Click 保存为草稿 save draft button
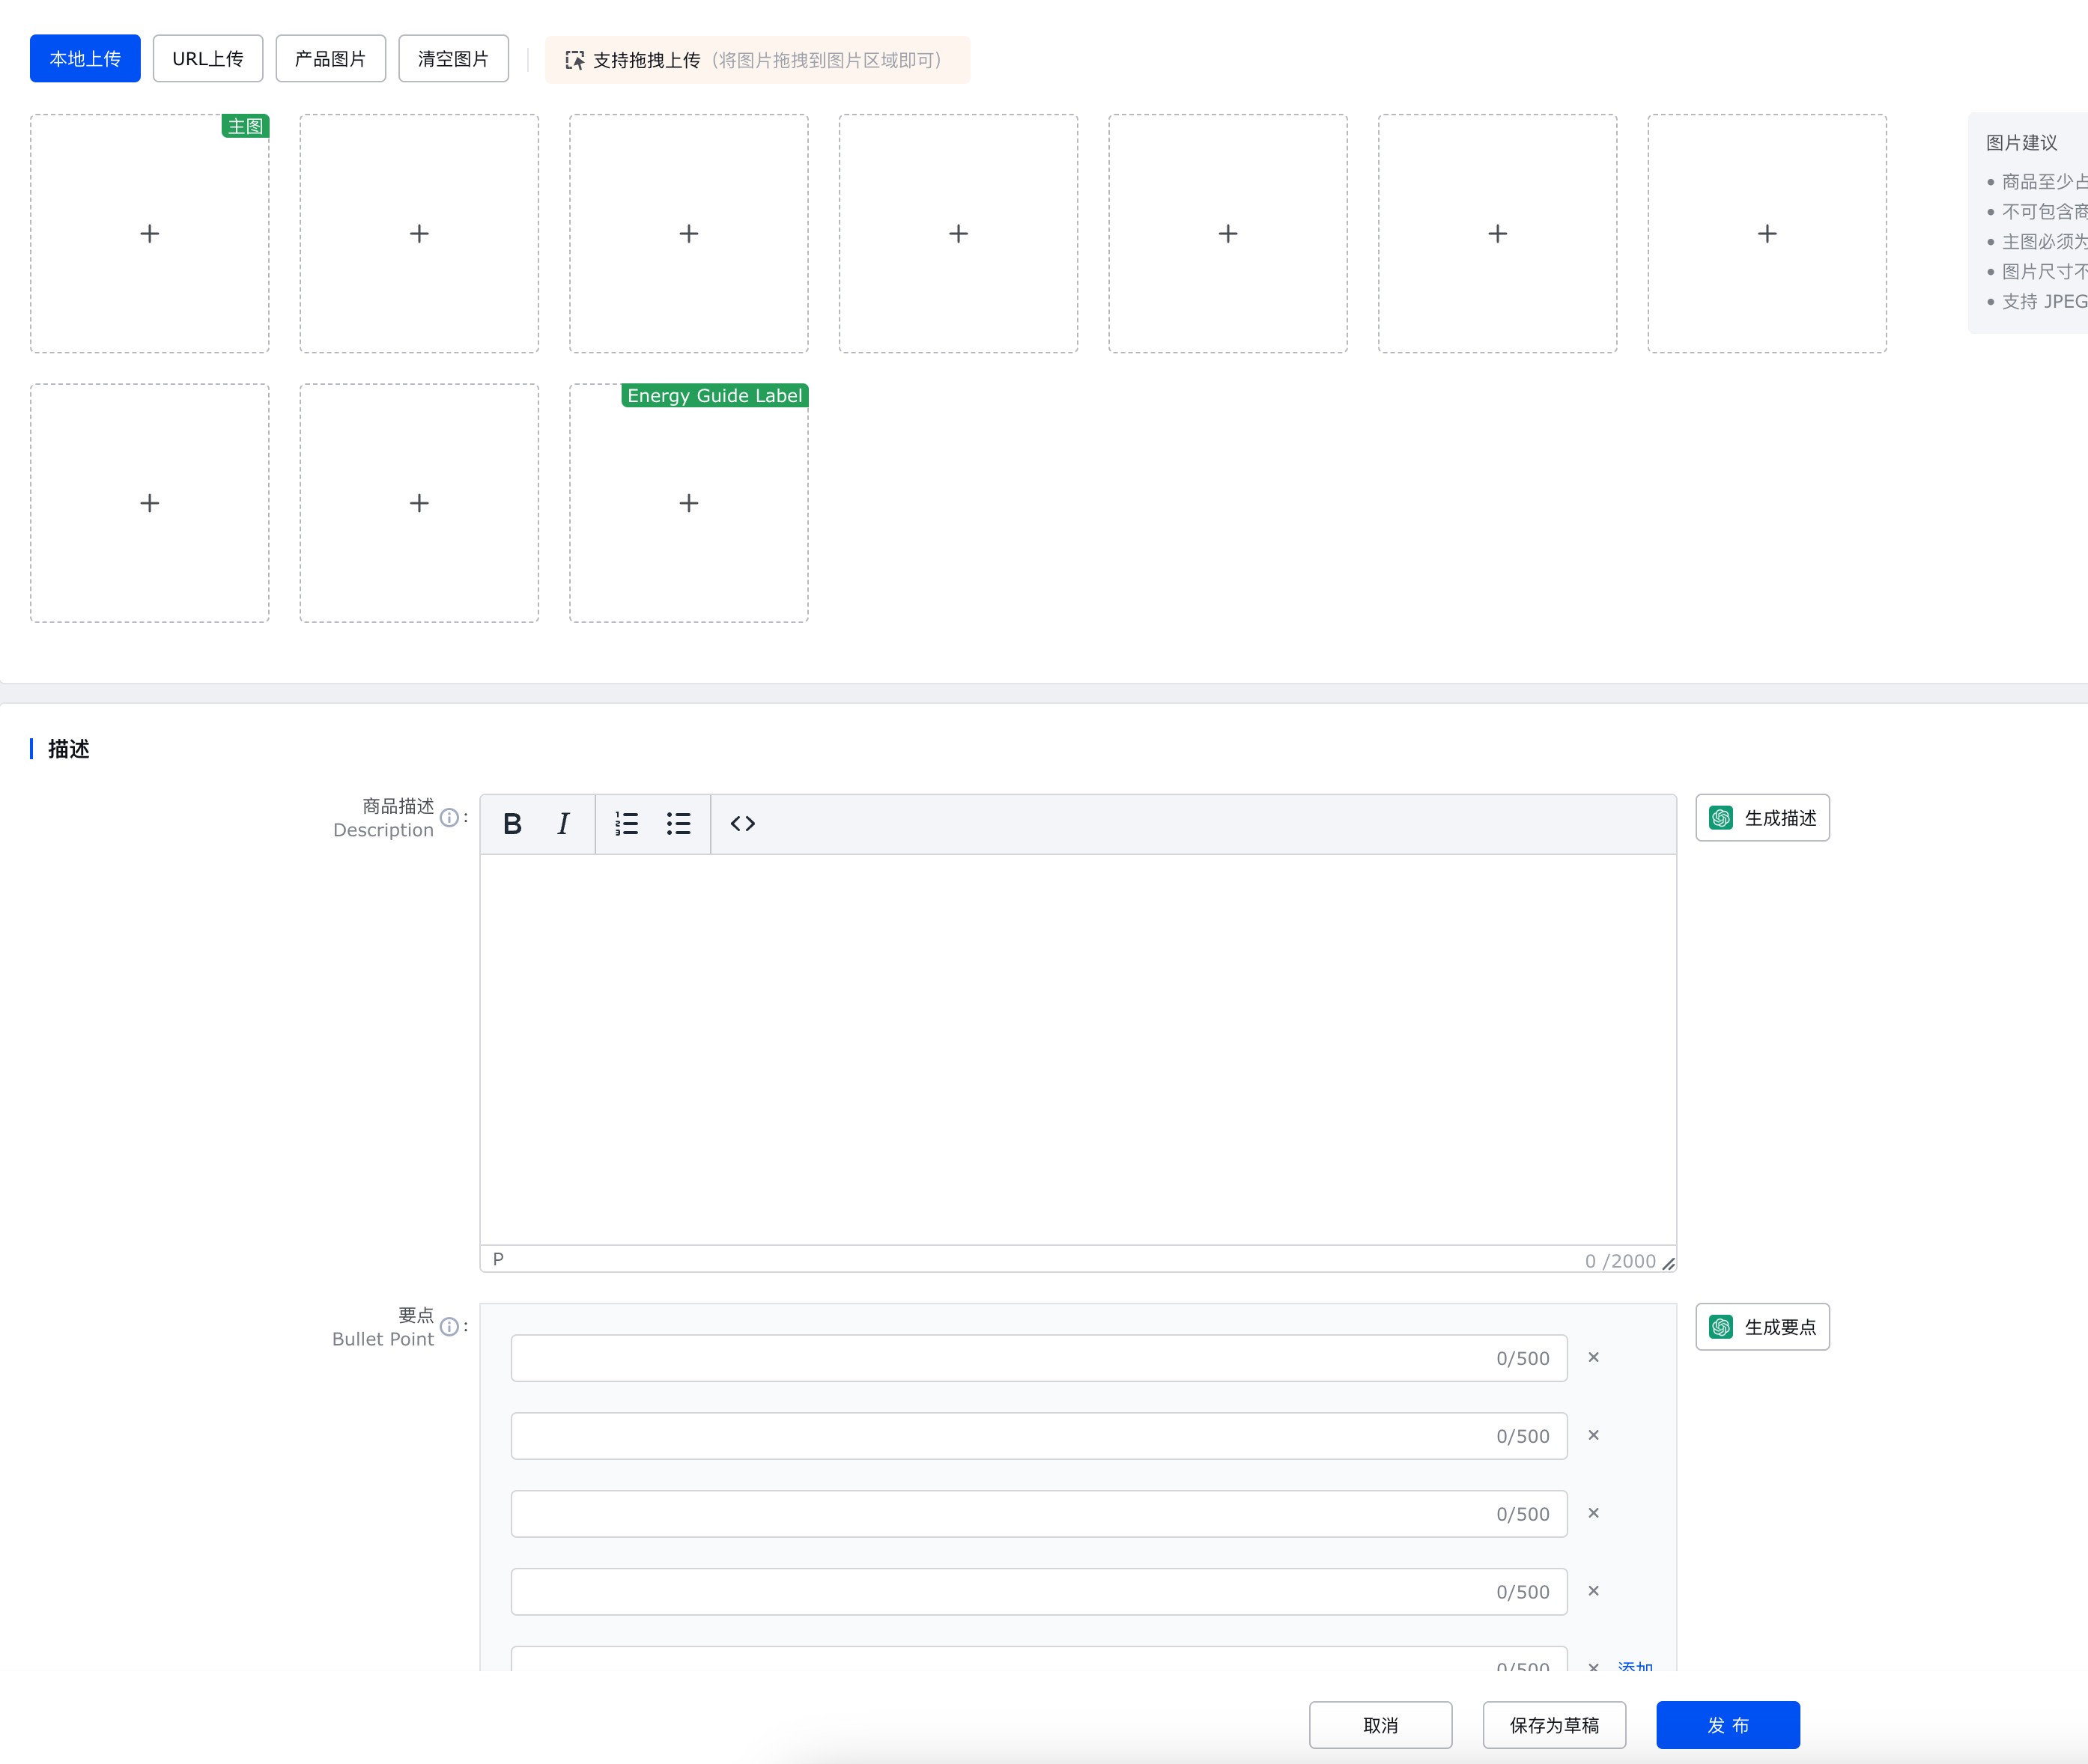Image resolution: width=2088 pixels, height=1764 pixels. click(1554, 1725)
